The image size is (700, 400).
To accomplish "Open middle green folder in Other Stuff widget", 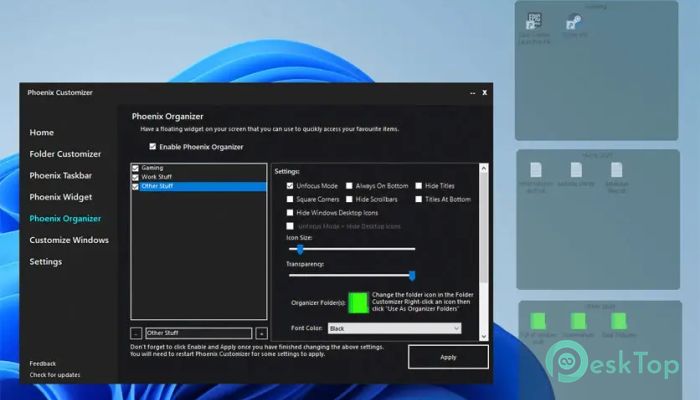I will click(x=578, y=321).
